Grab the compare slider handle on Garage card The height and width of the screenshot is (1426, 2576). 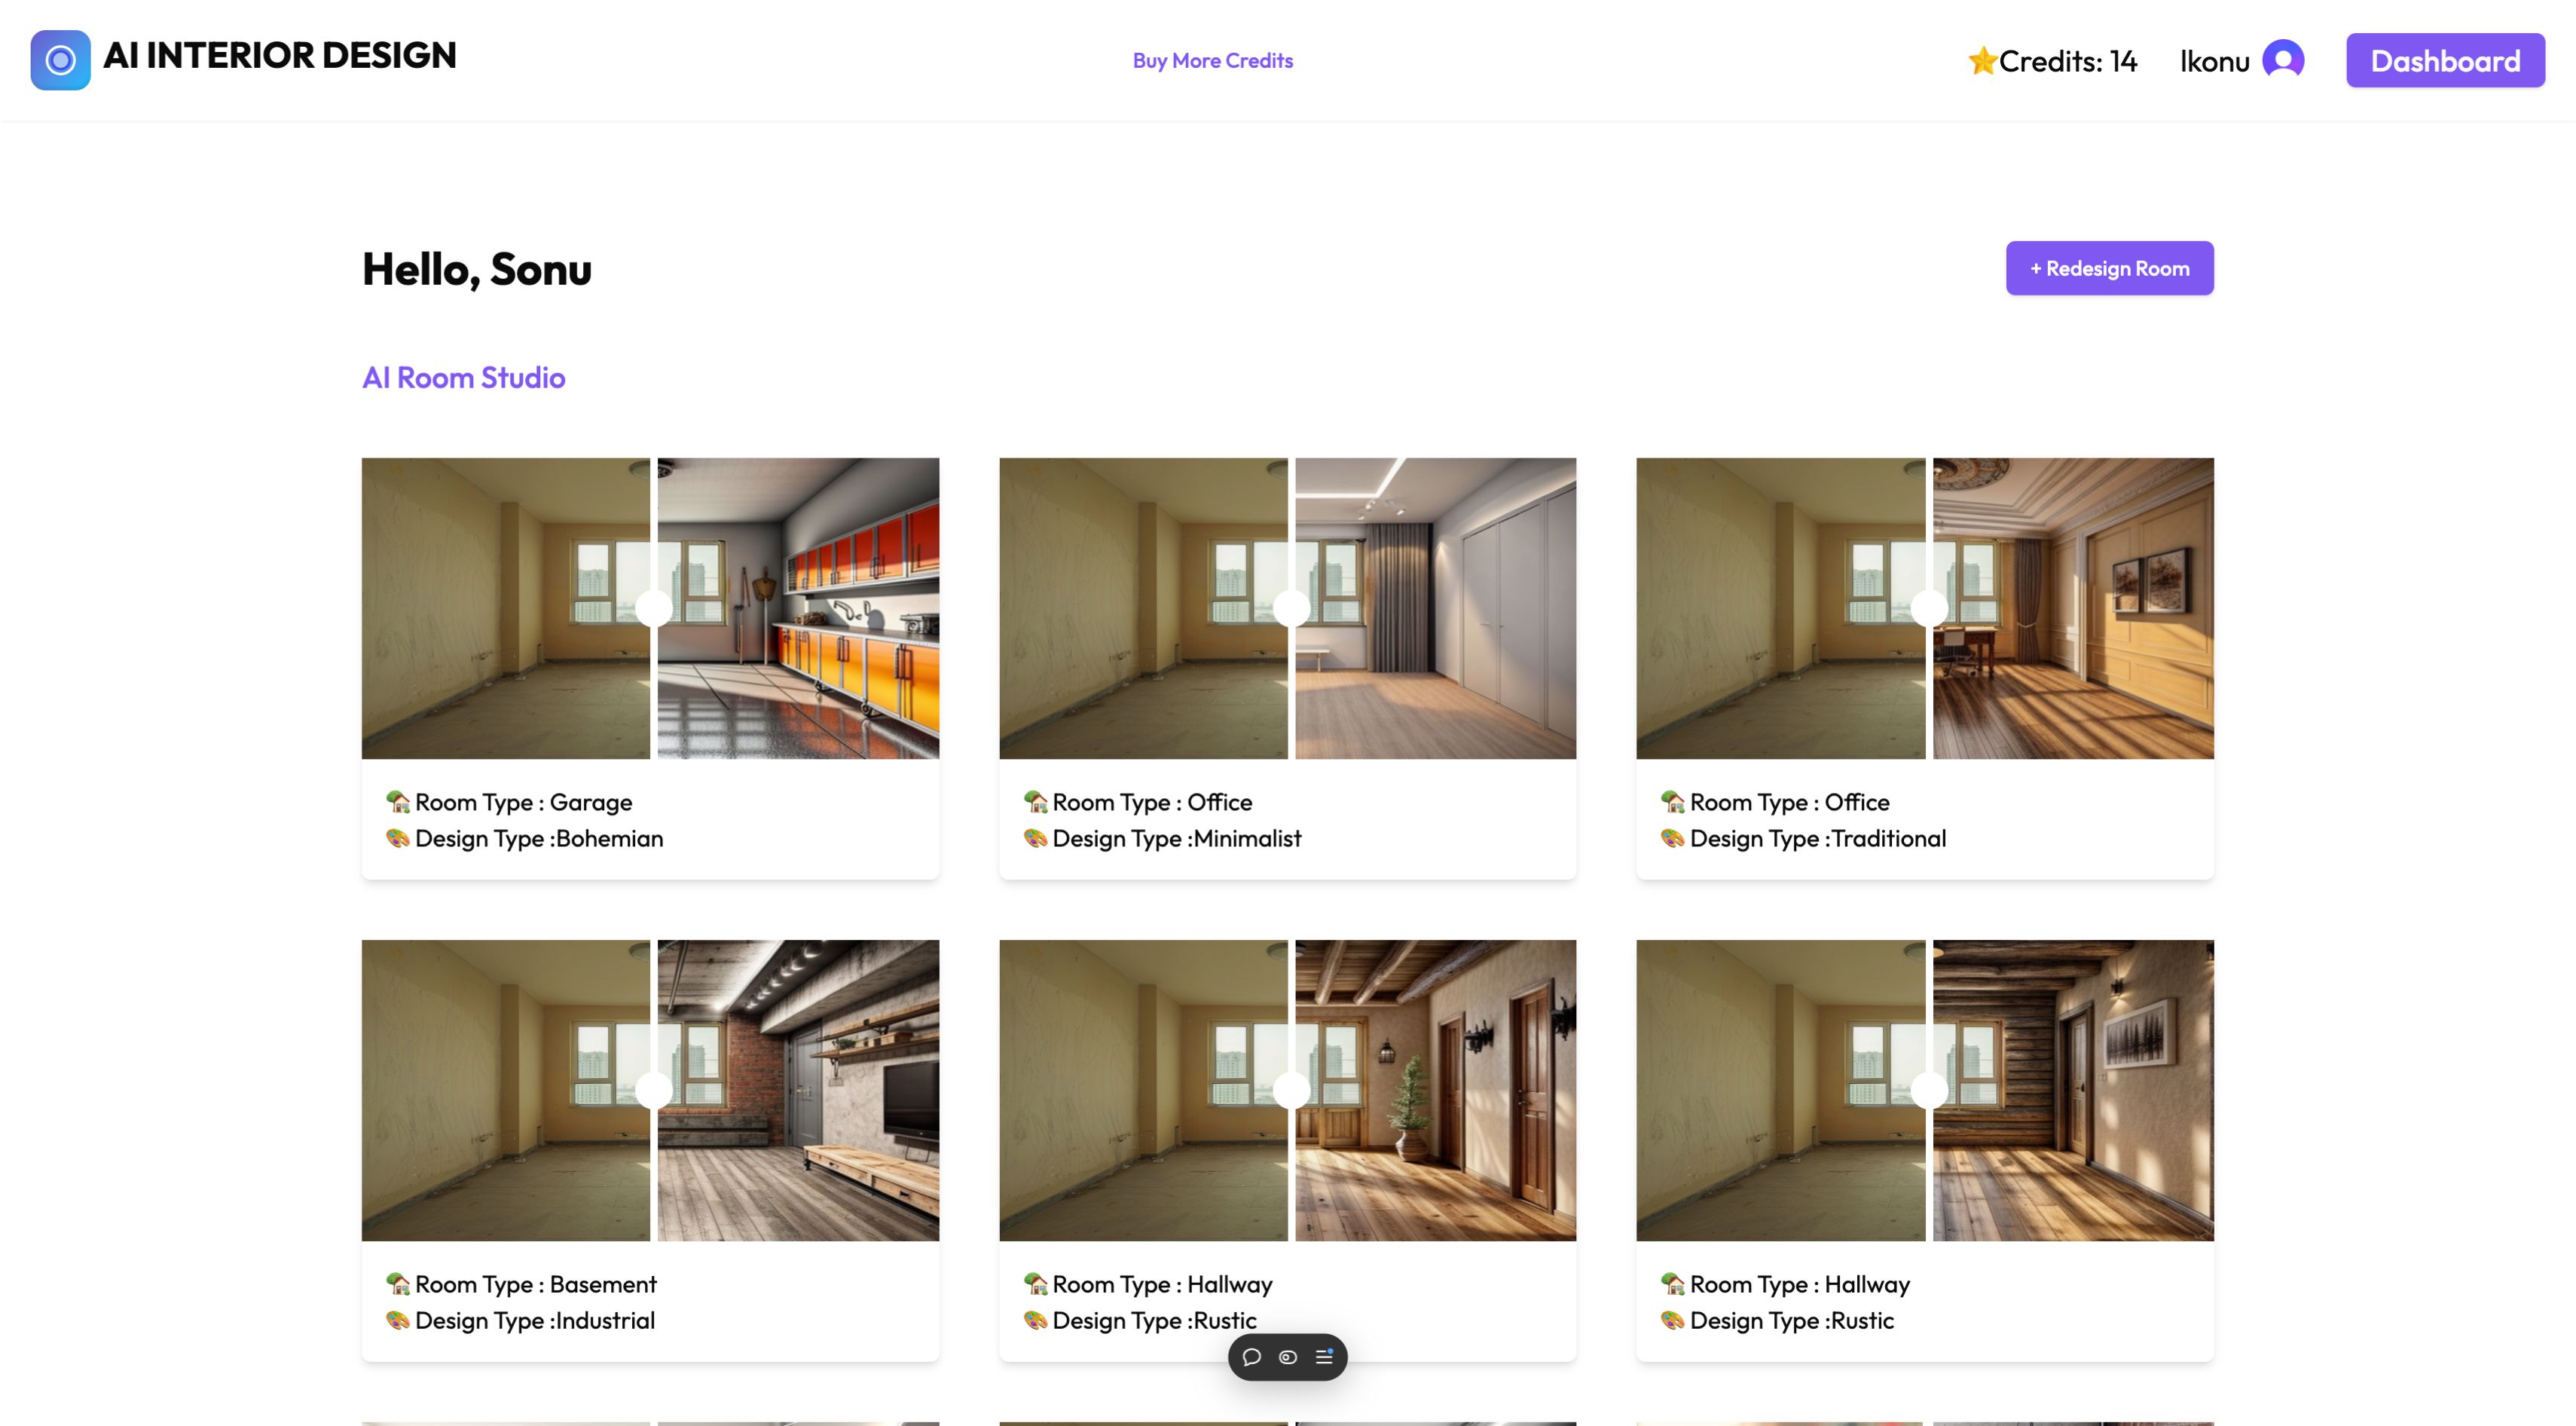[x=654, y=608]
